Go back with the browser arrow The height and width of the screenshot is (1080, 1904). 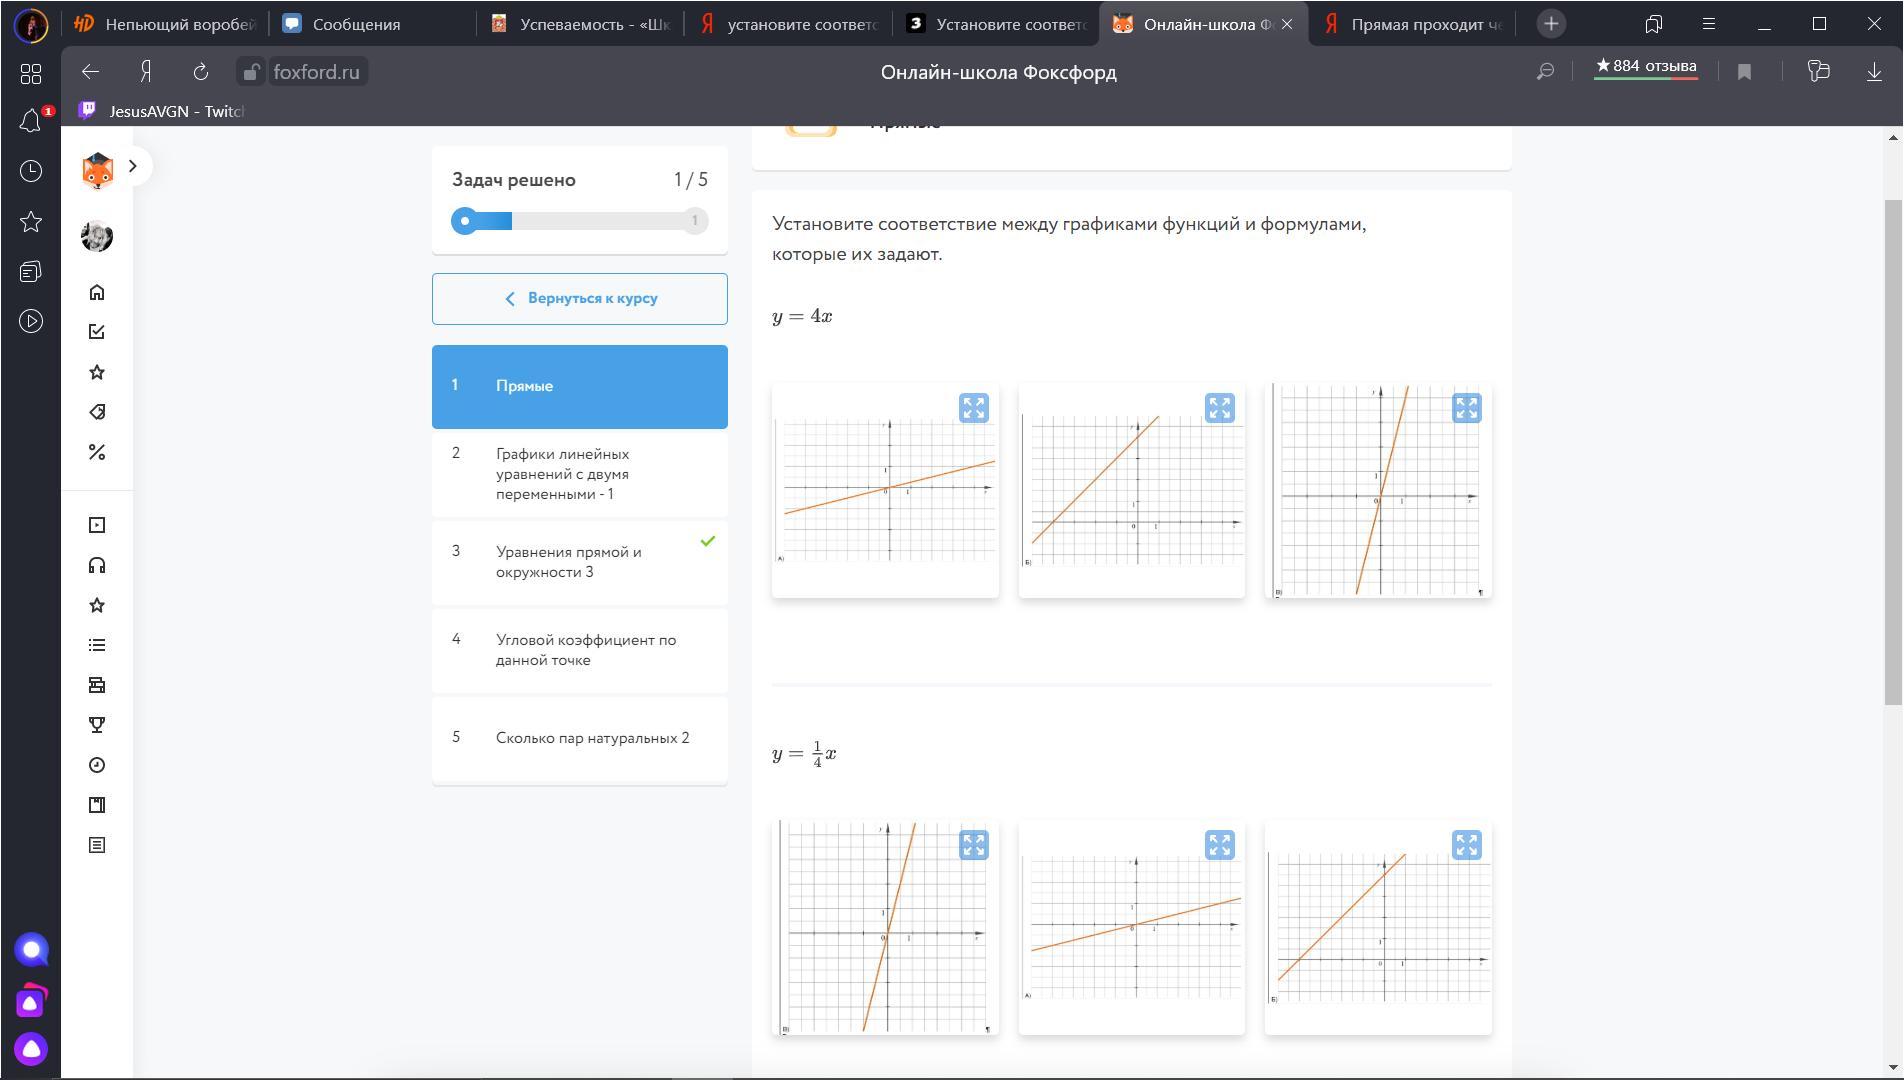[x=91, y=72]
